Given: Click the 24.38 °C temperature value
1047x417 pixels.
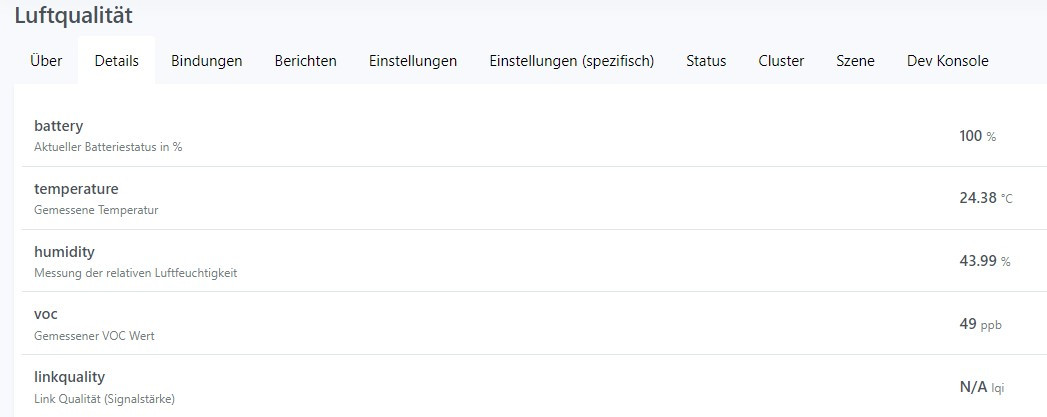Looking at the screenshot, I should (985, 198).
